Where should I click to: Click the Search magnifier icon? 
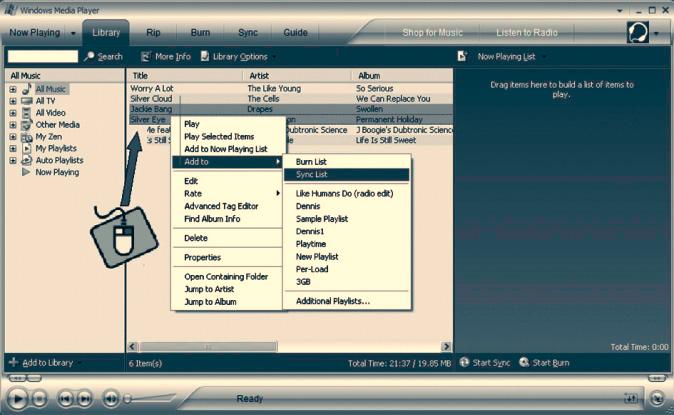click(x=89, y=56)
